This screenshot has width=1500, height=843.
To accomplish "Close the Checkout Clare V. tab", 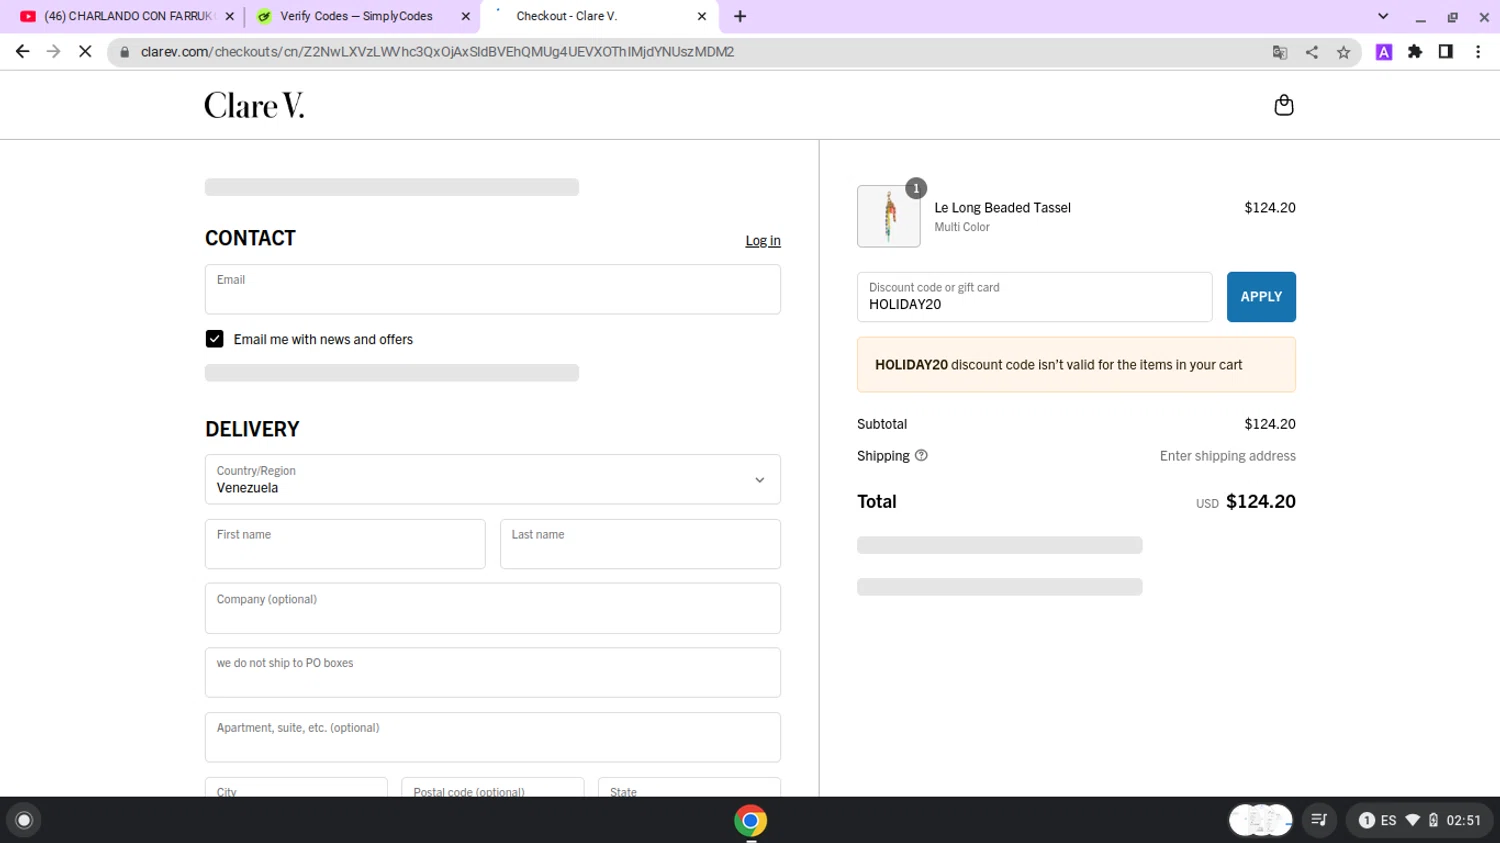I will (x=702, y=16).
